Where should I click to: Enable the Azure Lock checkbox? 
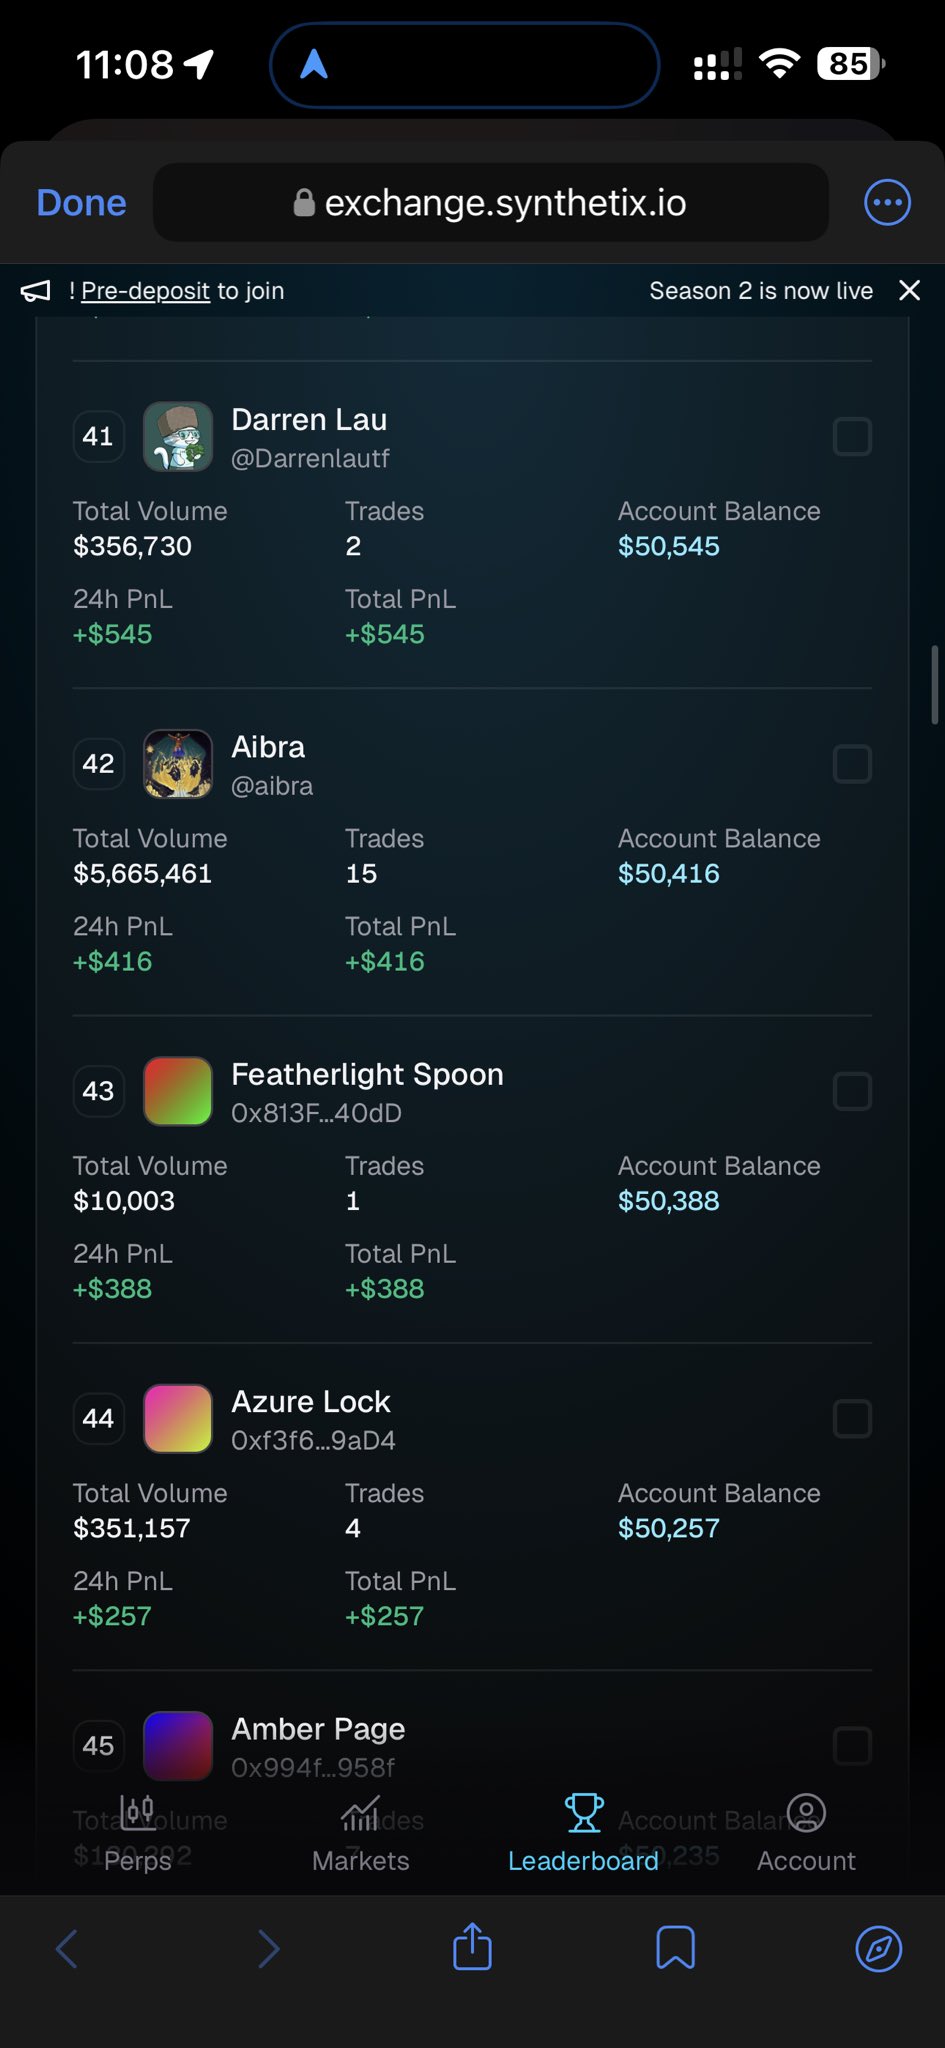point(852,1418)
